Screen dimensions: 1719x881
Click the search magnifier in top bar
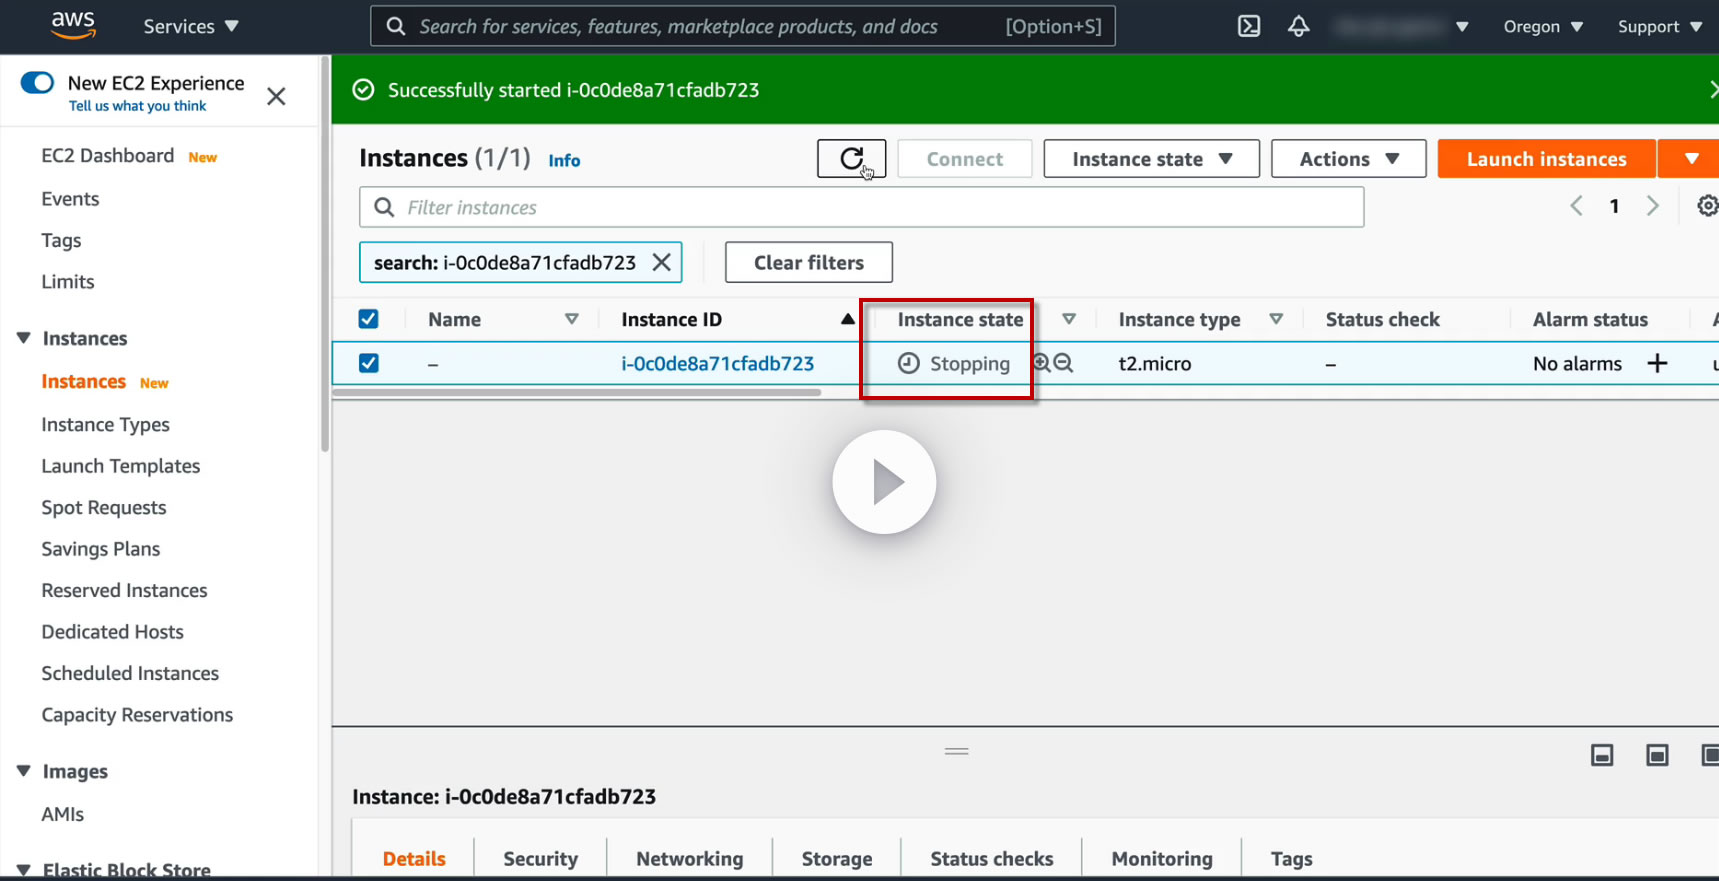click(x=396, y=26)
